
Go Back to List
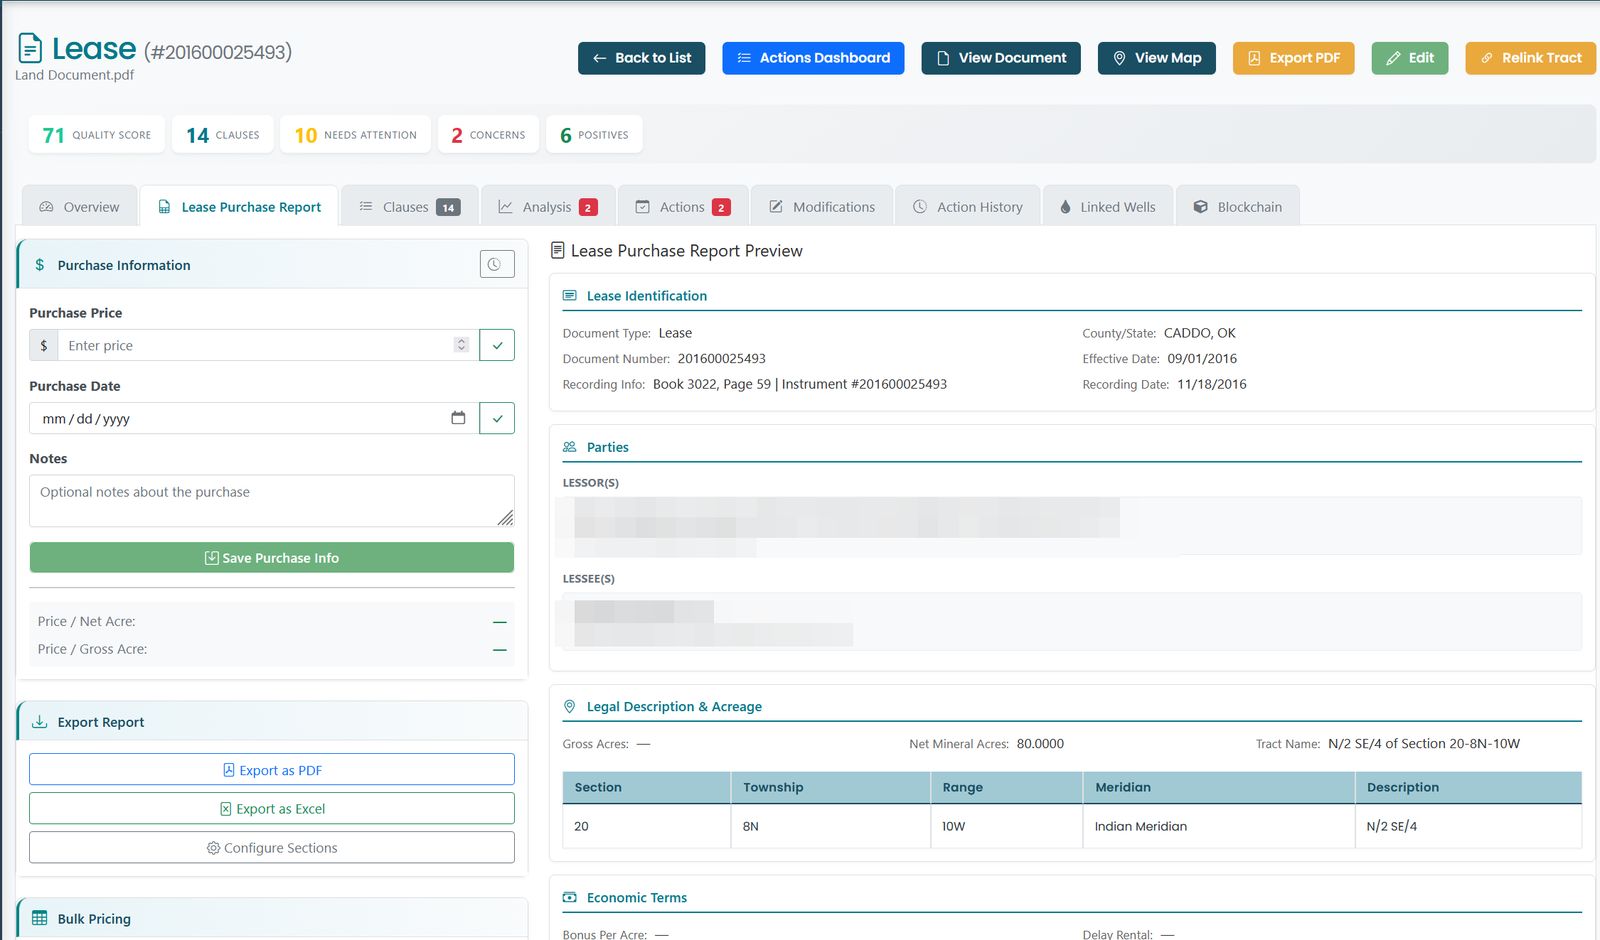click(641, 58)
